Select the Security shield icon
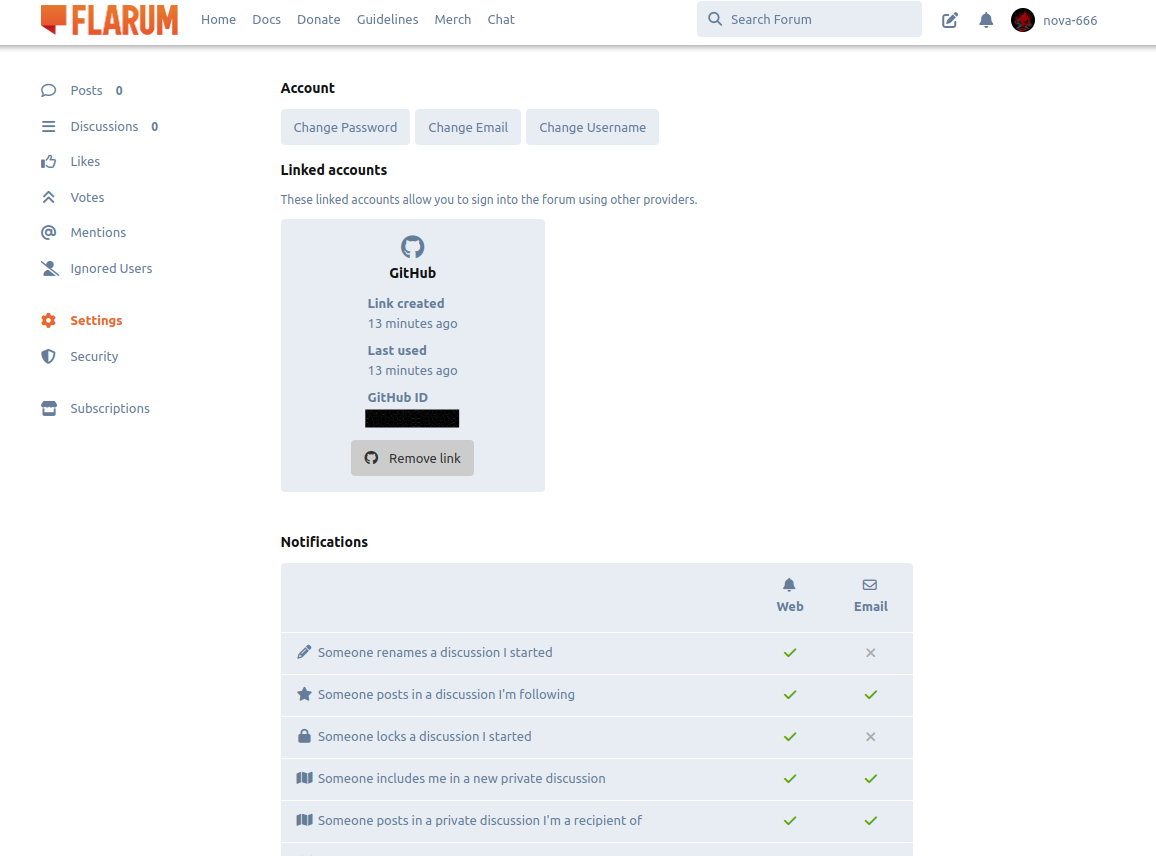1156x856 pixels. [x=48, y=356]
